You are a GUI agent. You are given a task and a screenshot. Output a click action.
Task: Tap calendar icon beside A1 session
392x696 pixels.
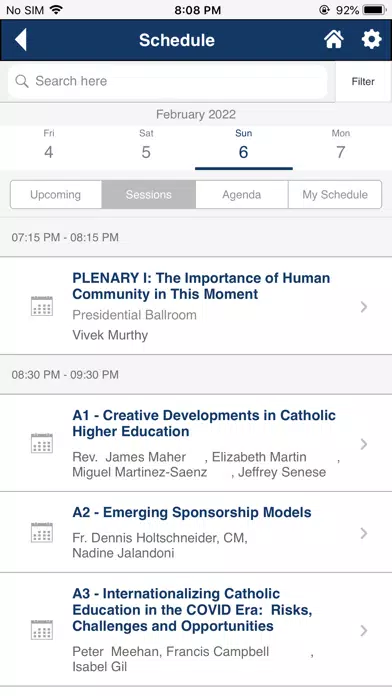[x=42, y=443]
